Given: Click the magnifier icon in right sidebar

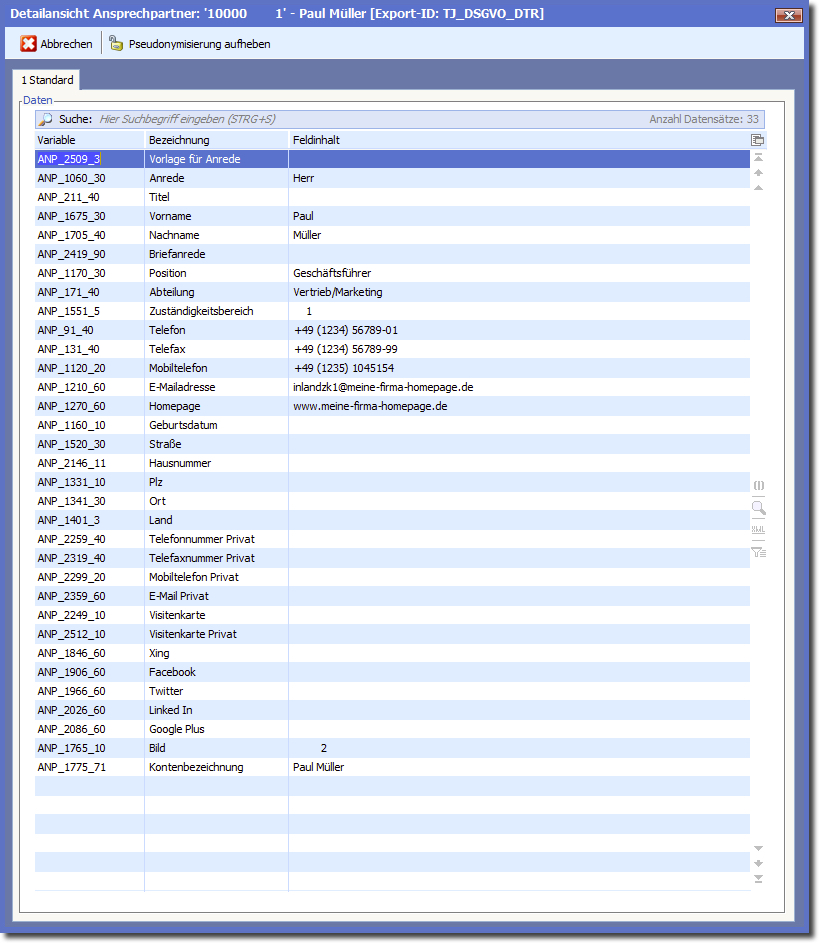Looking at the screenshot, I should click(x=758, y=508).
